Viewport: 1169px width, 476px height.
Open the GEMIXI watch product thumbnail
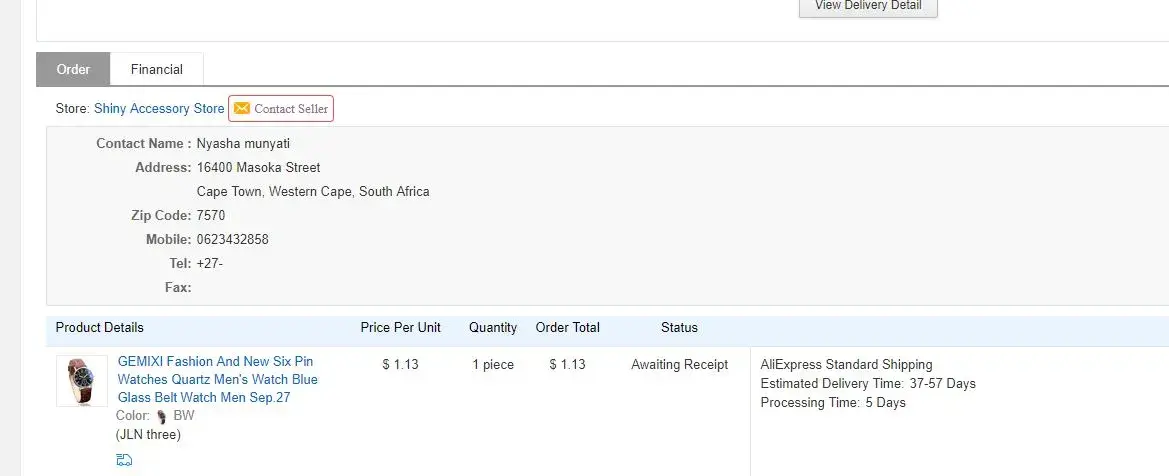click(82, 381)
